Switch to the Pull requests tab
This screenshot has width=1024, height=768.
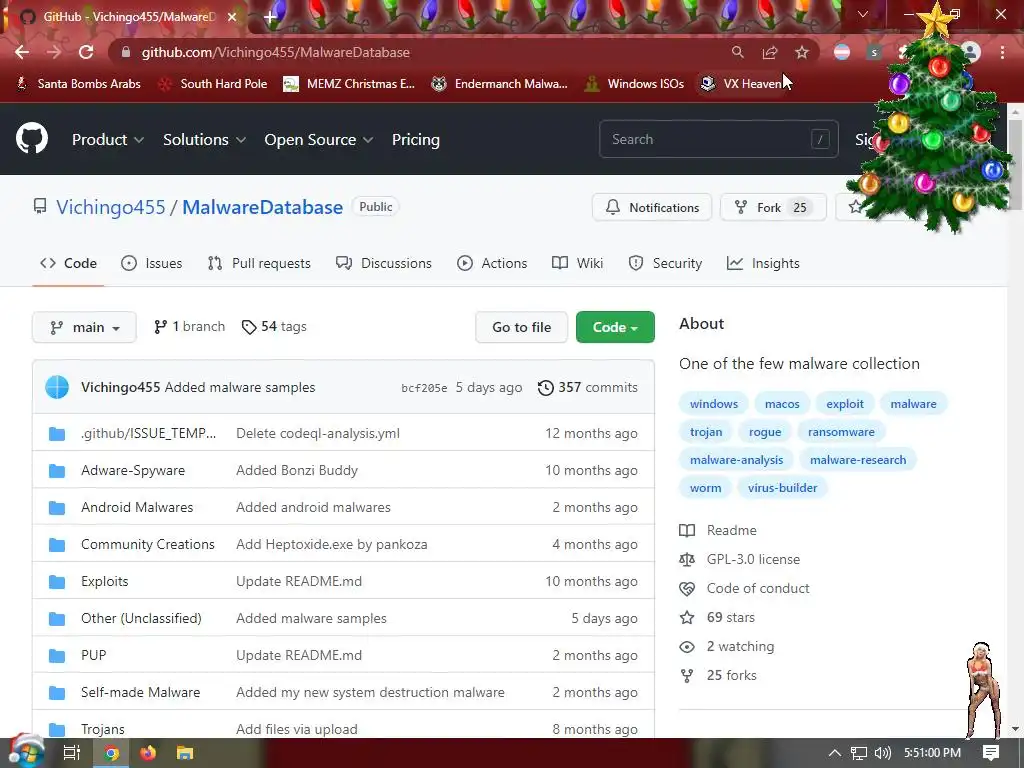click(x=259, y=263)
